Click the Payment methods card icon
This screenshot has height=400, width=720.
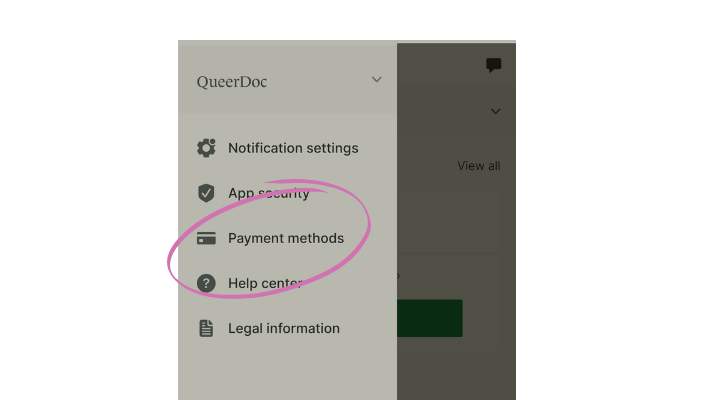pos(206,238)
